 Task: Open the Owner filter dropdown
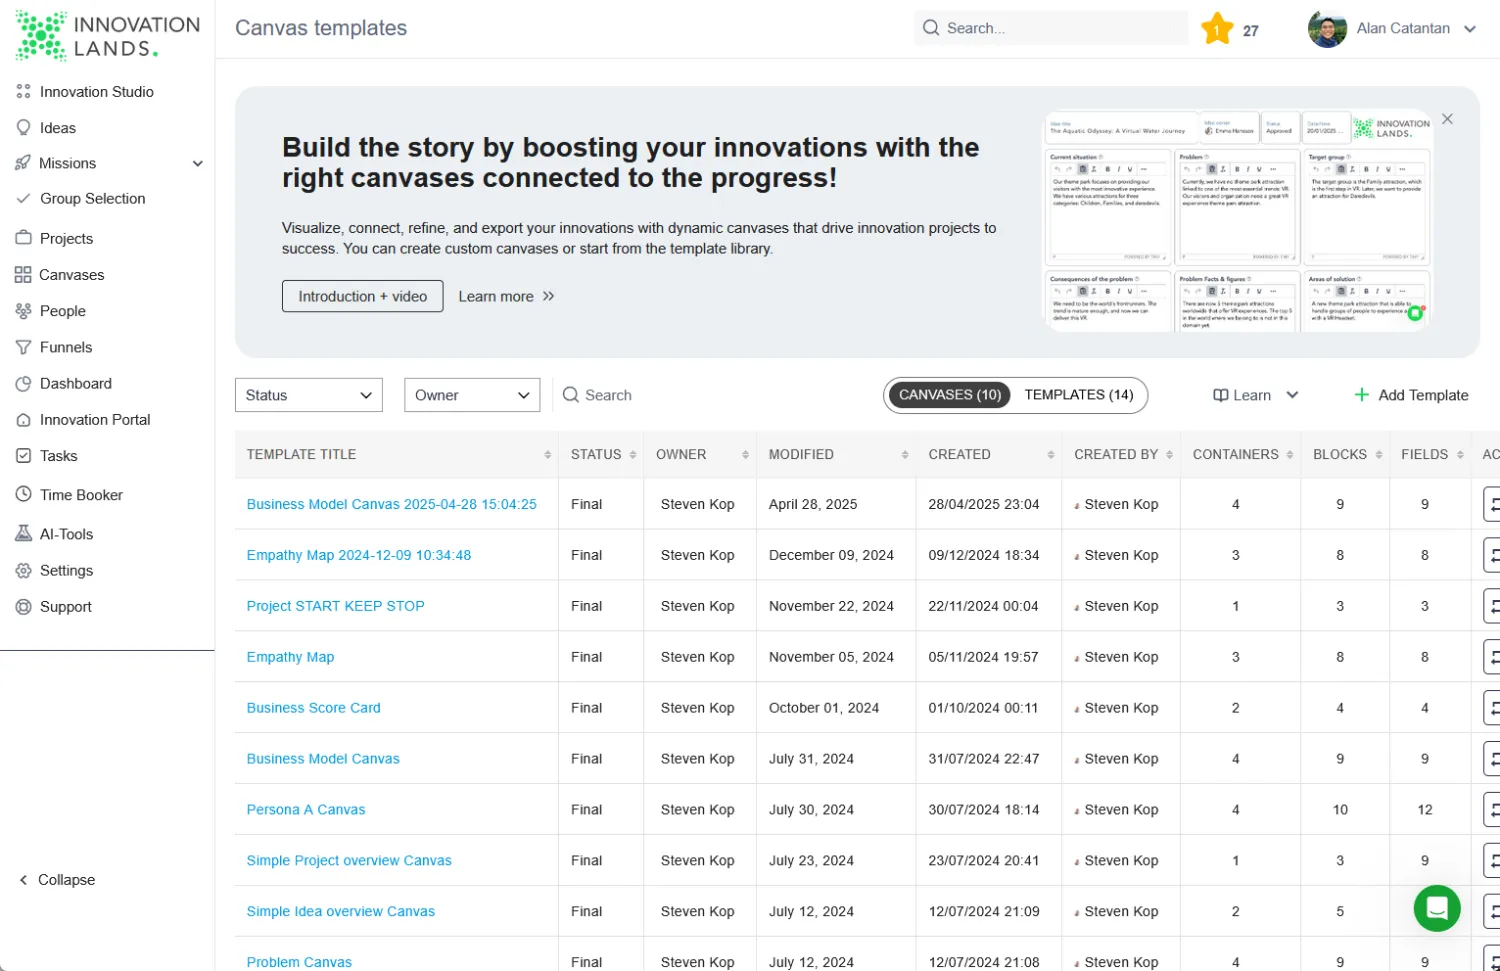pyautogui.click(x=472, y=395)
